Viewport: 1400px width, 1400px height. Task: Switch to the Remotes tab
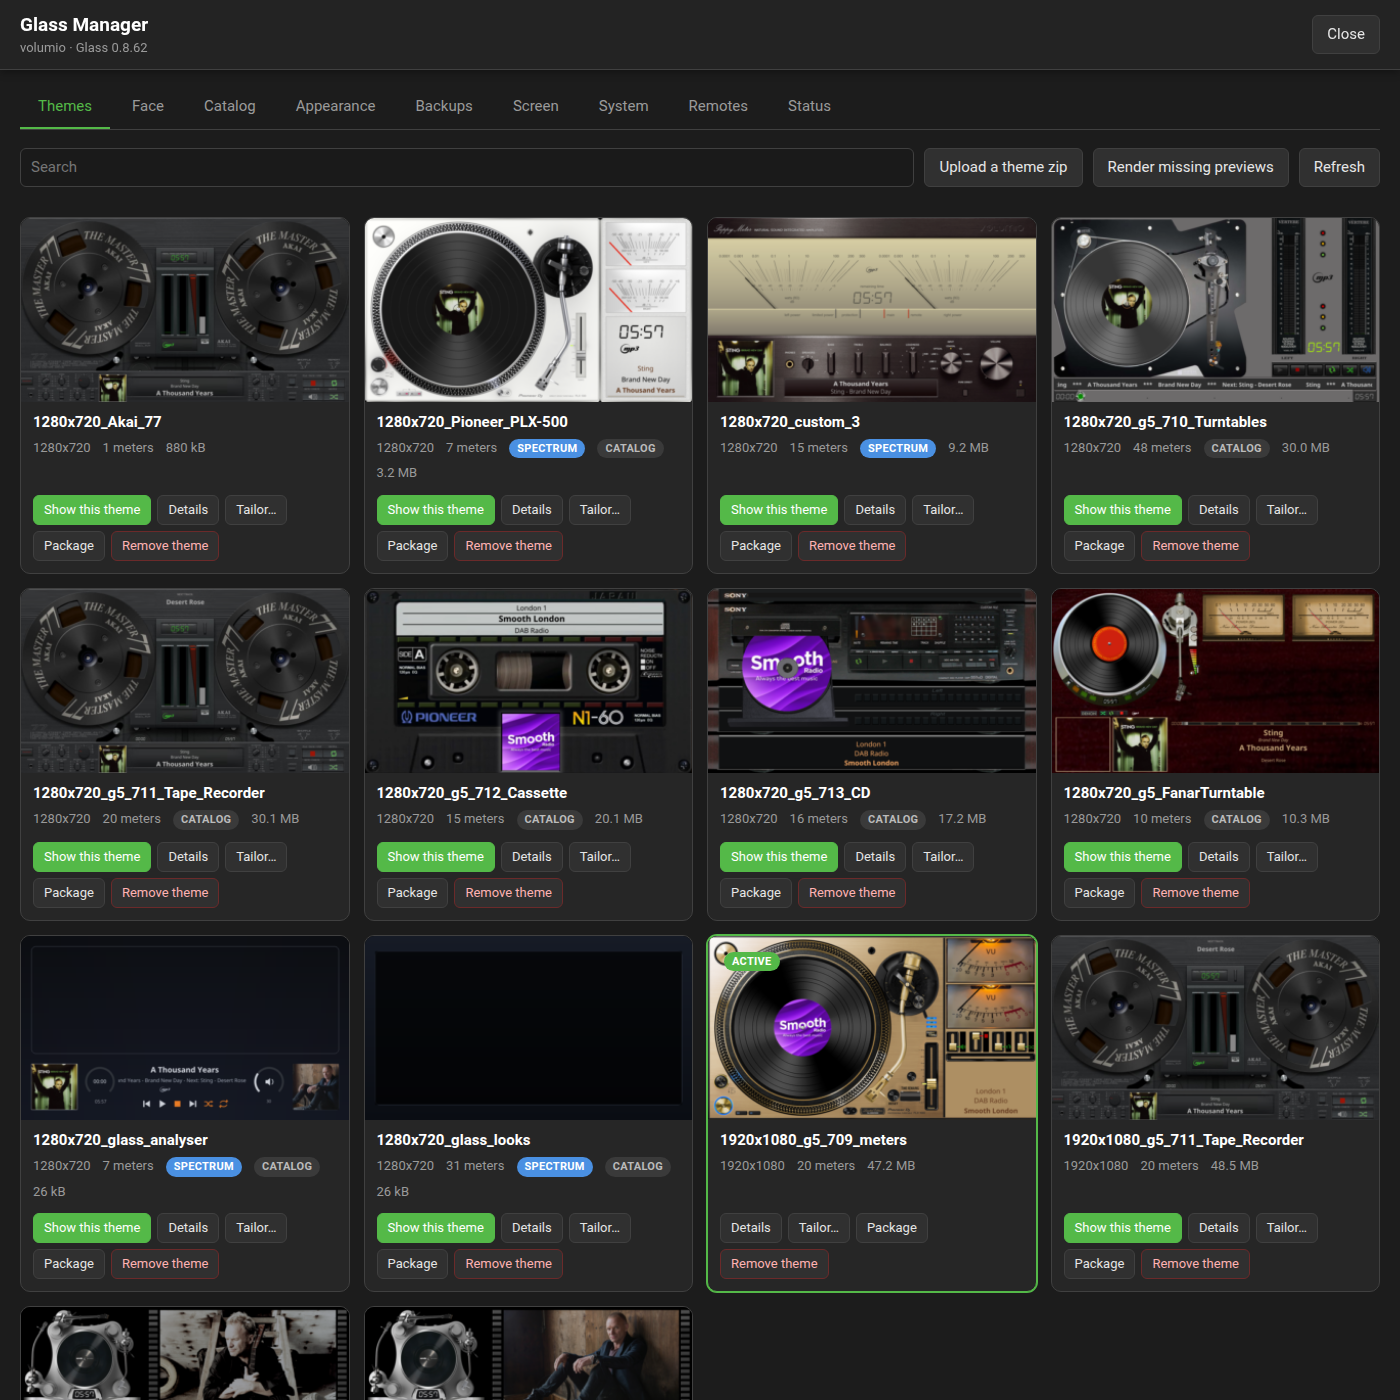point(718,106)
